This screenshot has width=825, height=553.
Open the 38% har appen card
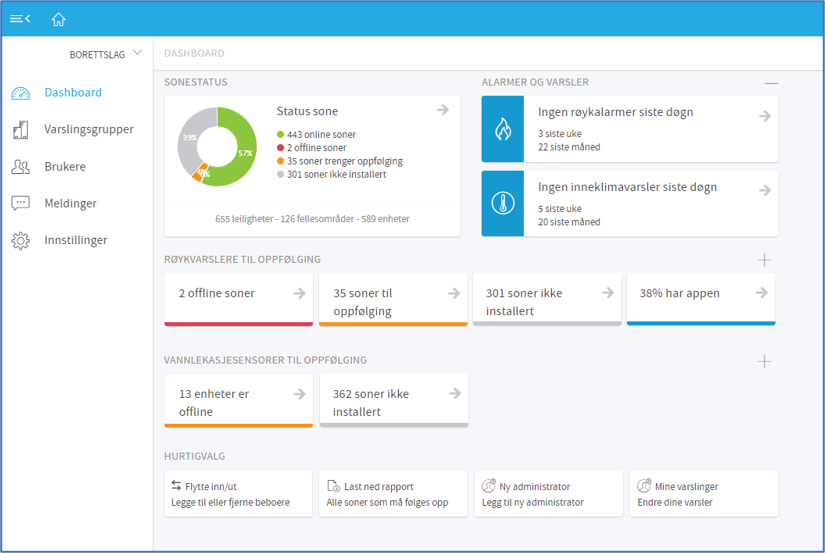[700, 298]
